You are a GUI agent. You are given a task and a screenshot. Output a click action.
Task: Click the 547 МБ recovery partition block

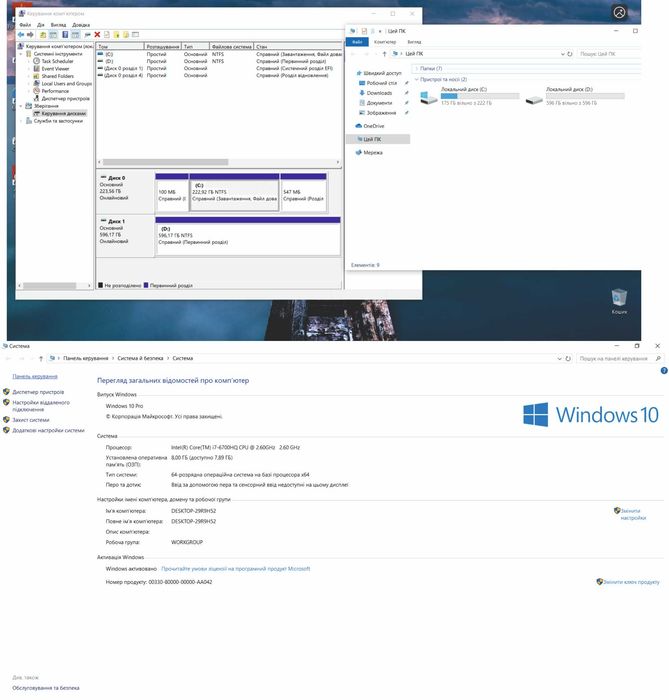click(303, 192)
